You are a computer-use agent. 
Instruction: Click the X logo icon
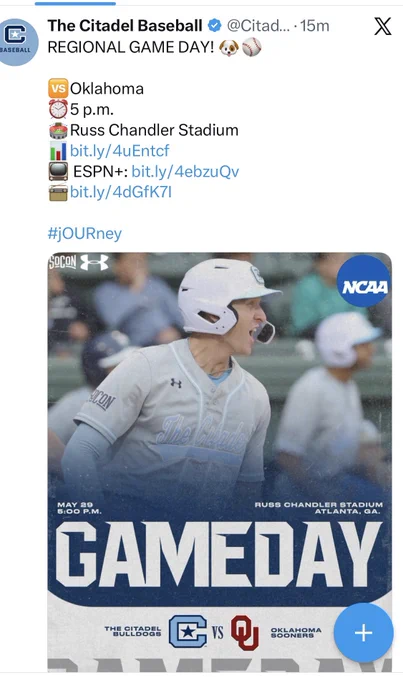[x=382, y=26]
